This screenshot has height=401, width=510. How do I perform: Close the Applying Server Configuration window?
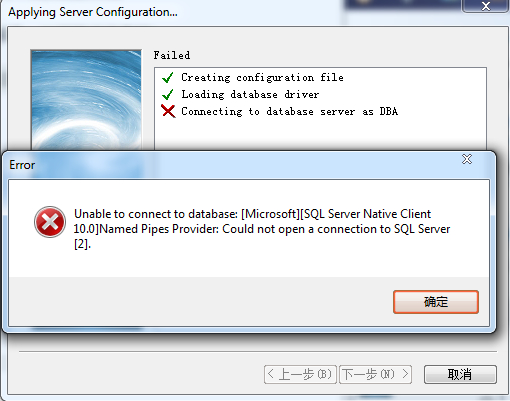[x=486, y=6]
